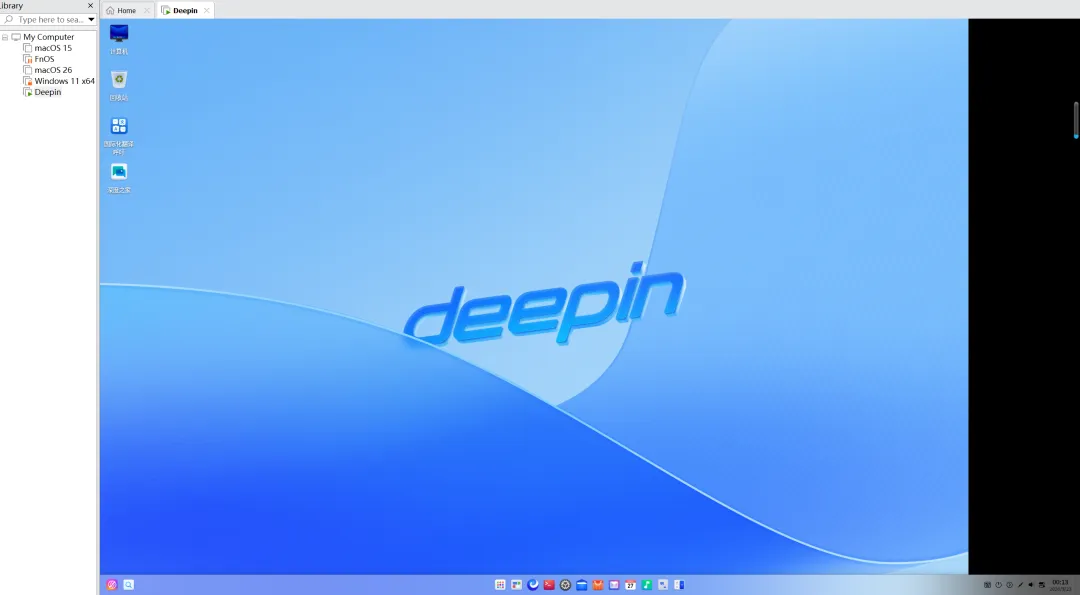Open the mail app in the dock
Viewport: 1080px width, 595px height.
click(614, 585)
